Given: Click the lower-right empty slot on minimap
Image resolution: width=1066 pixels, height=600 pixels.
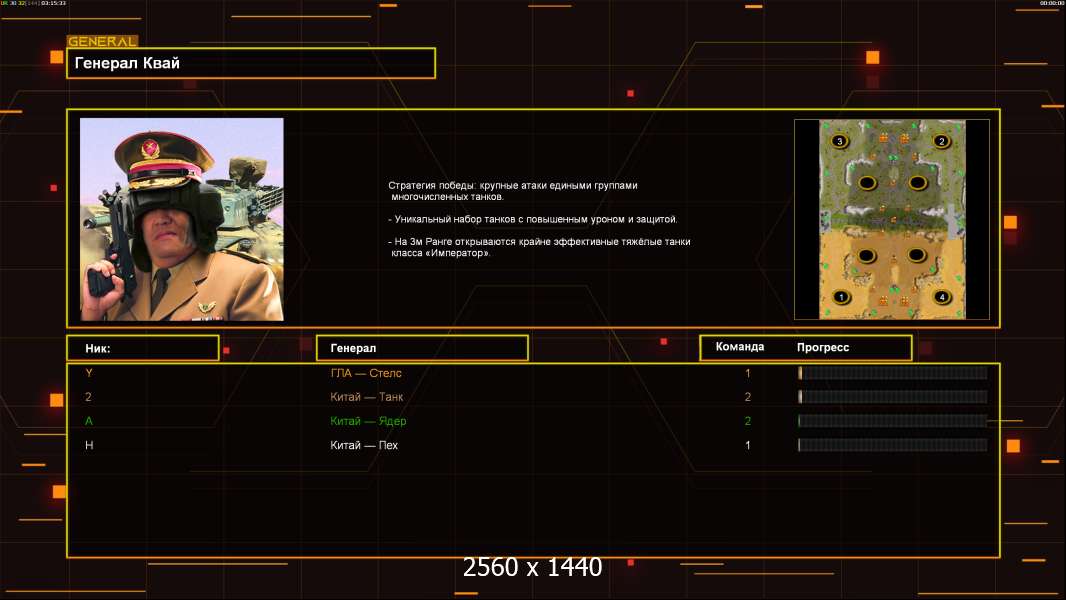Looking at the screenshot, I should pos(917,256).
